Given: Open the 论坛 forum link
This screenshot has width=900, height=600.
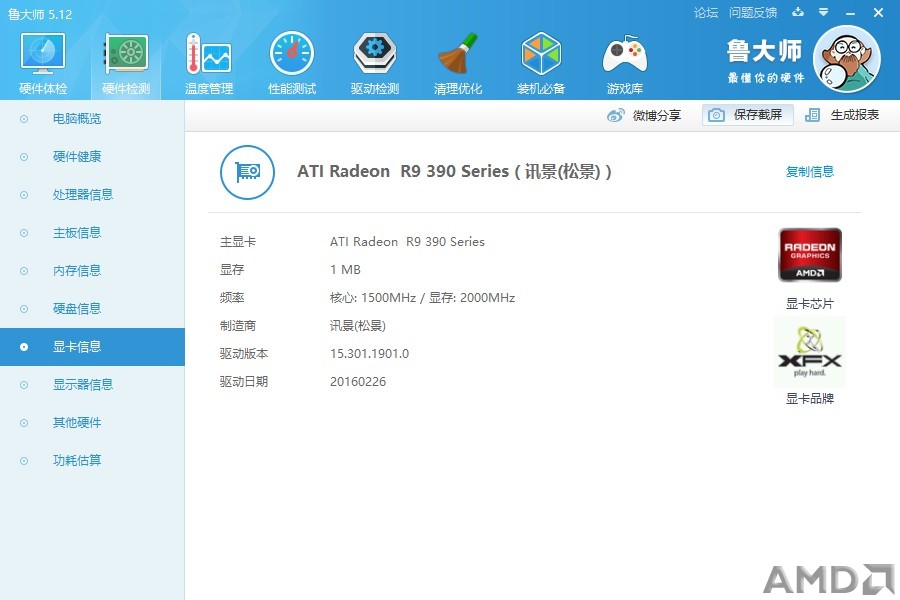Looking at the screenshot, I should (705, 13).
